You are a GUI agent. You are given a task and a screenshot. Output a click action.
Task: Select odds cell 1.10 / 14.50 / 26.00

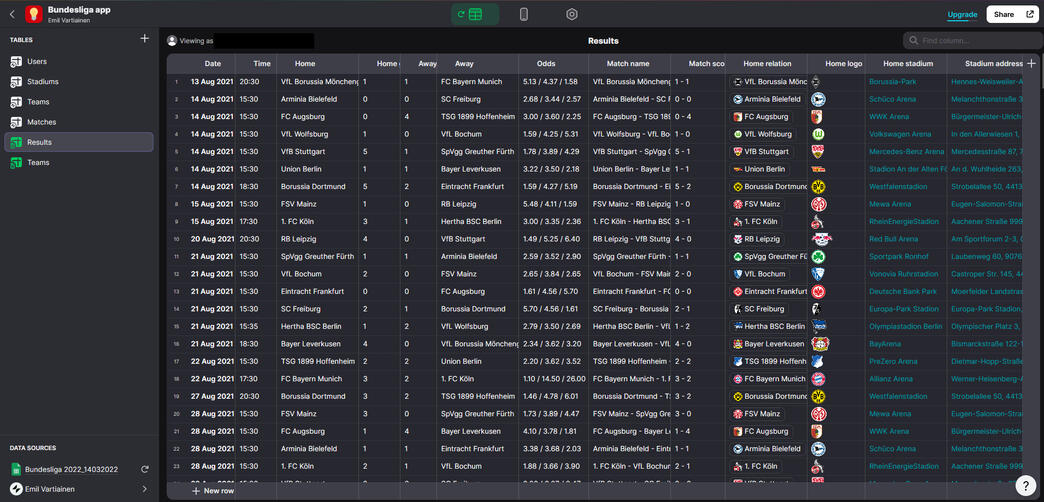[x=553, y=379]
